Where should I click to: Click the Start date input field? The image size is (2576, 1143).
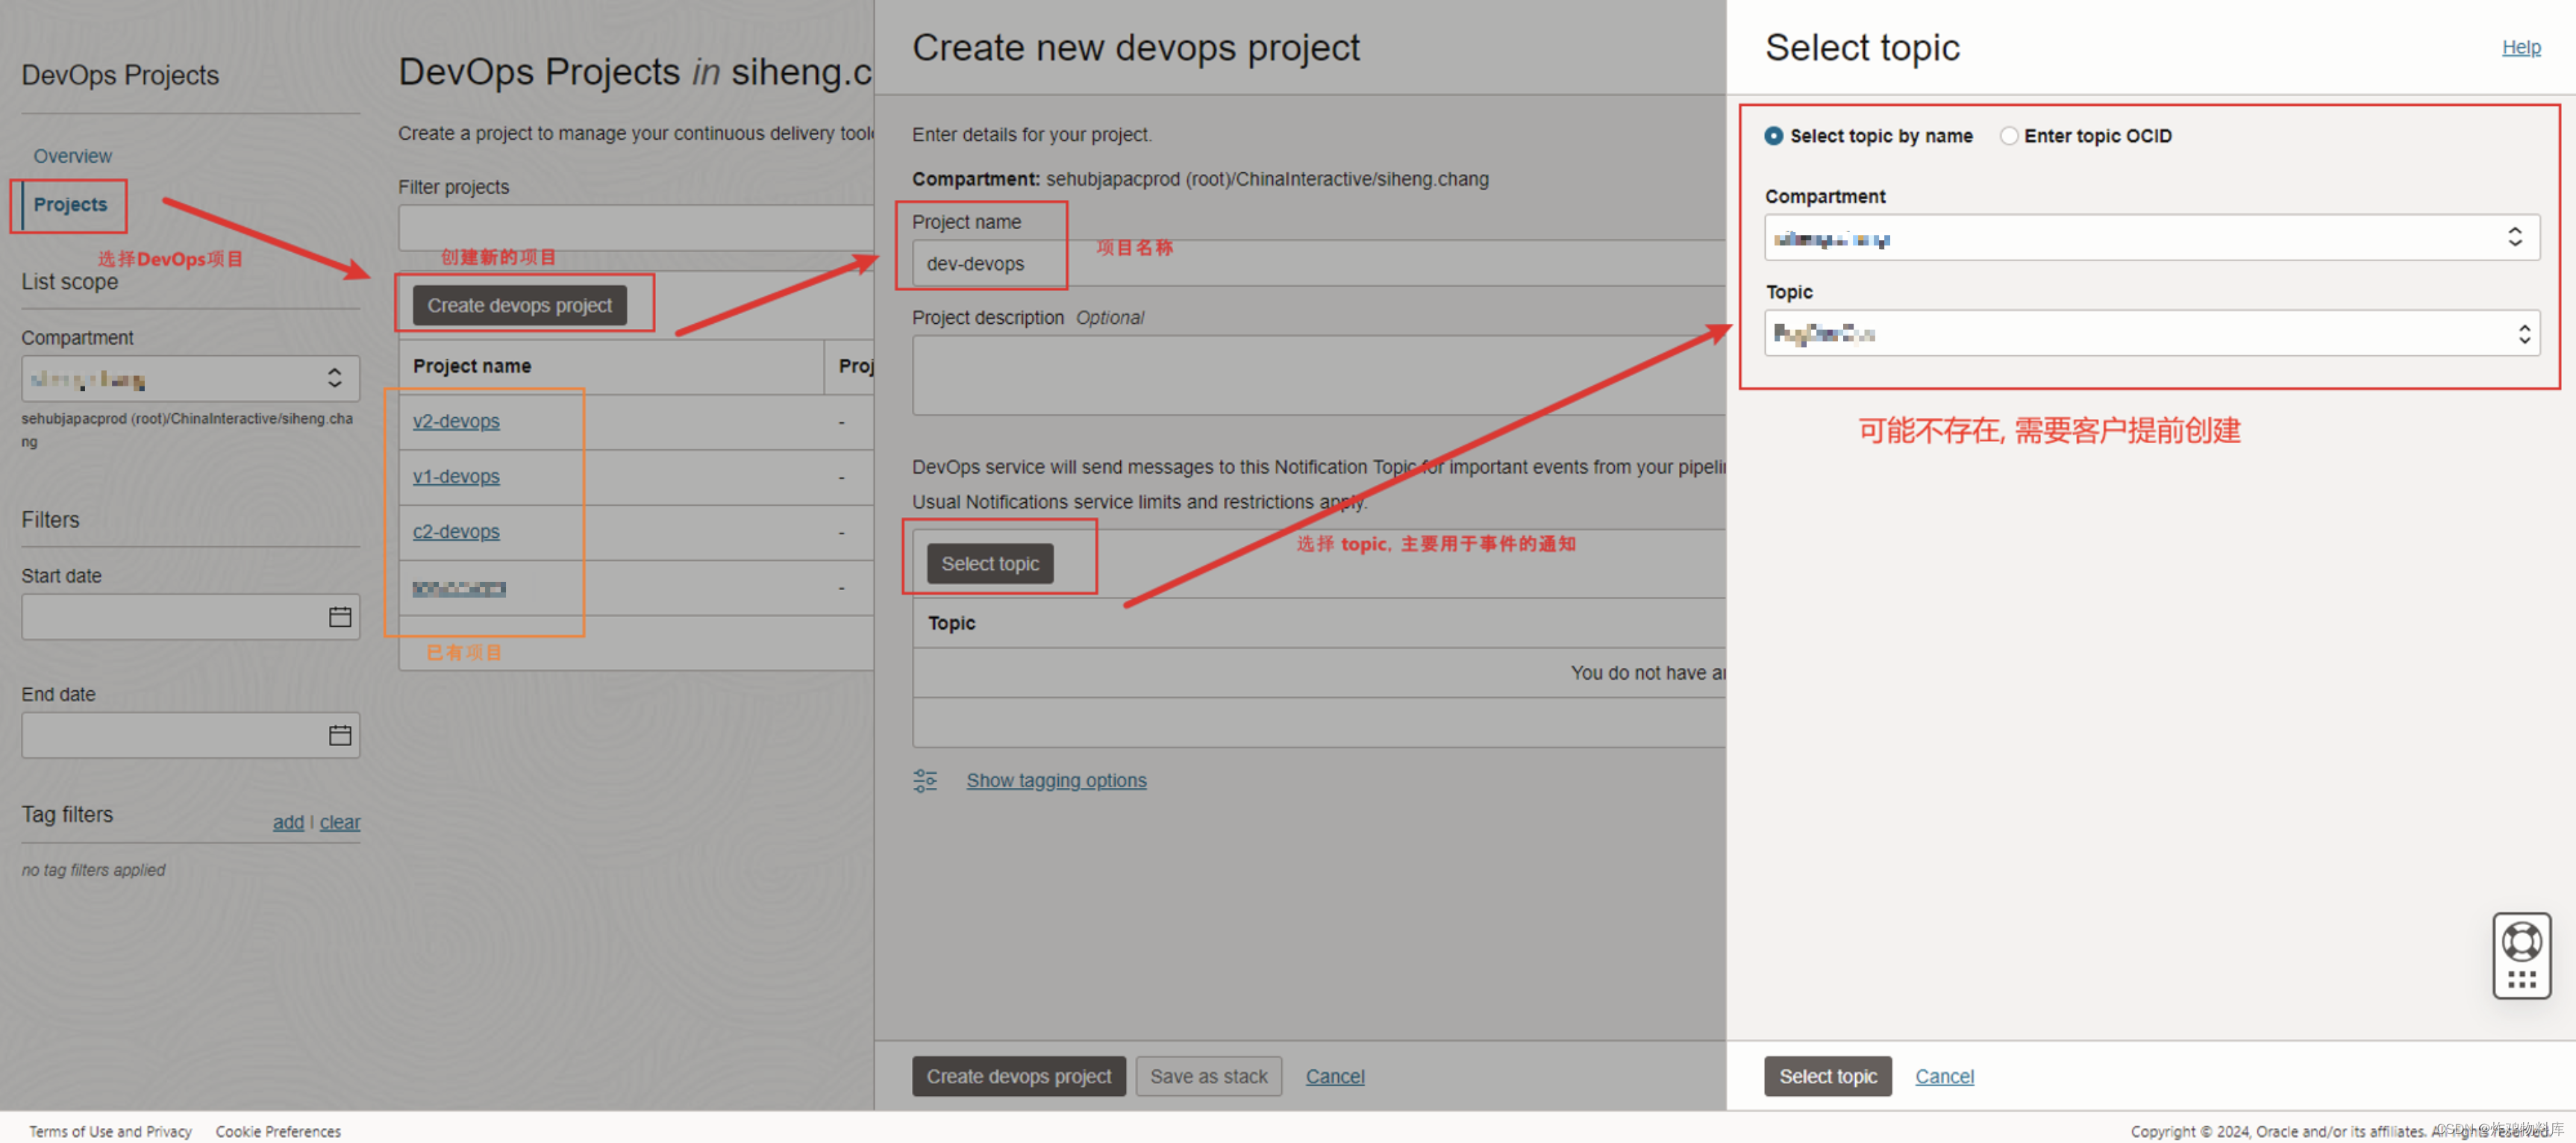click(190, 617)
